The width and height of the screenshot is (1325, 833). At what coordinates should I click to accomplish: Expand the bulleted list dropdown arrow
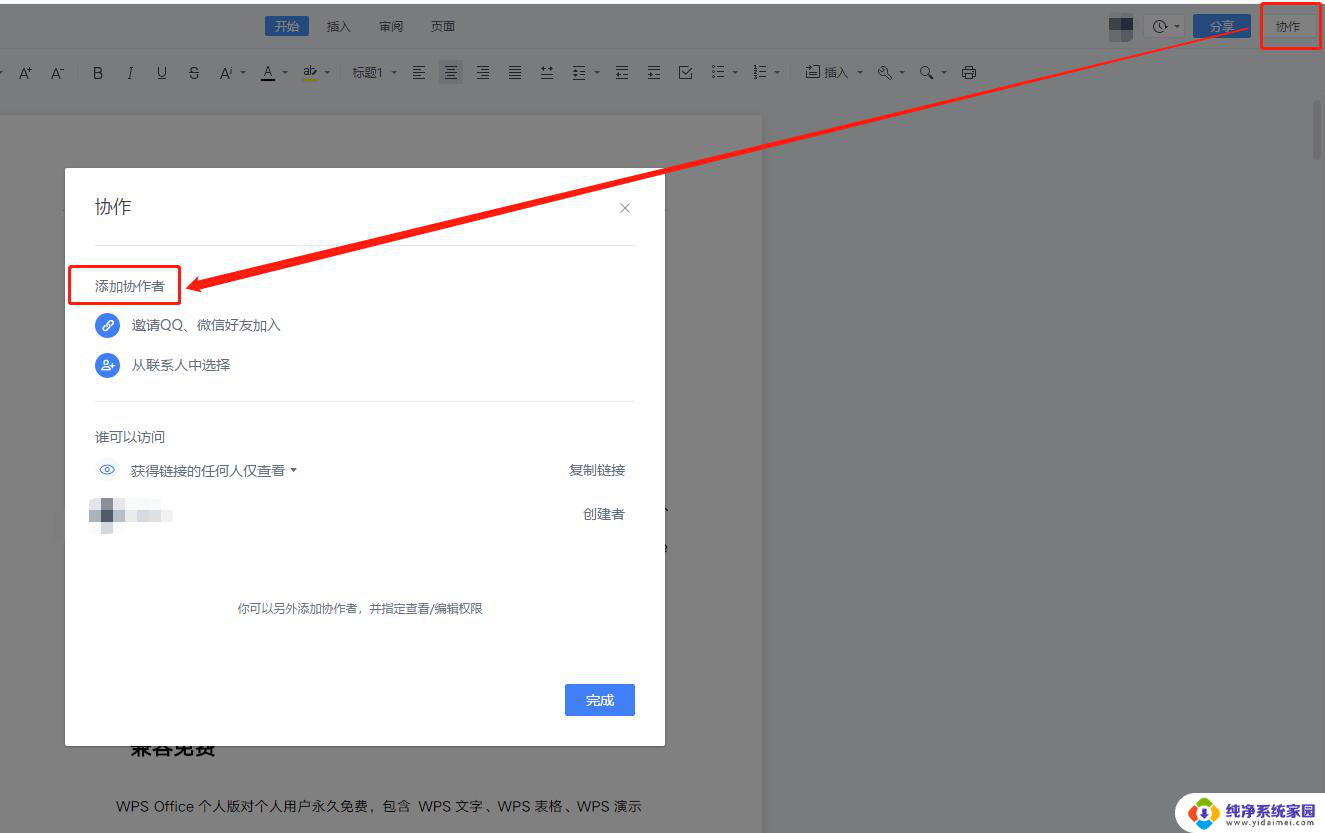[735, 73]
